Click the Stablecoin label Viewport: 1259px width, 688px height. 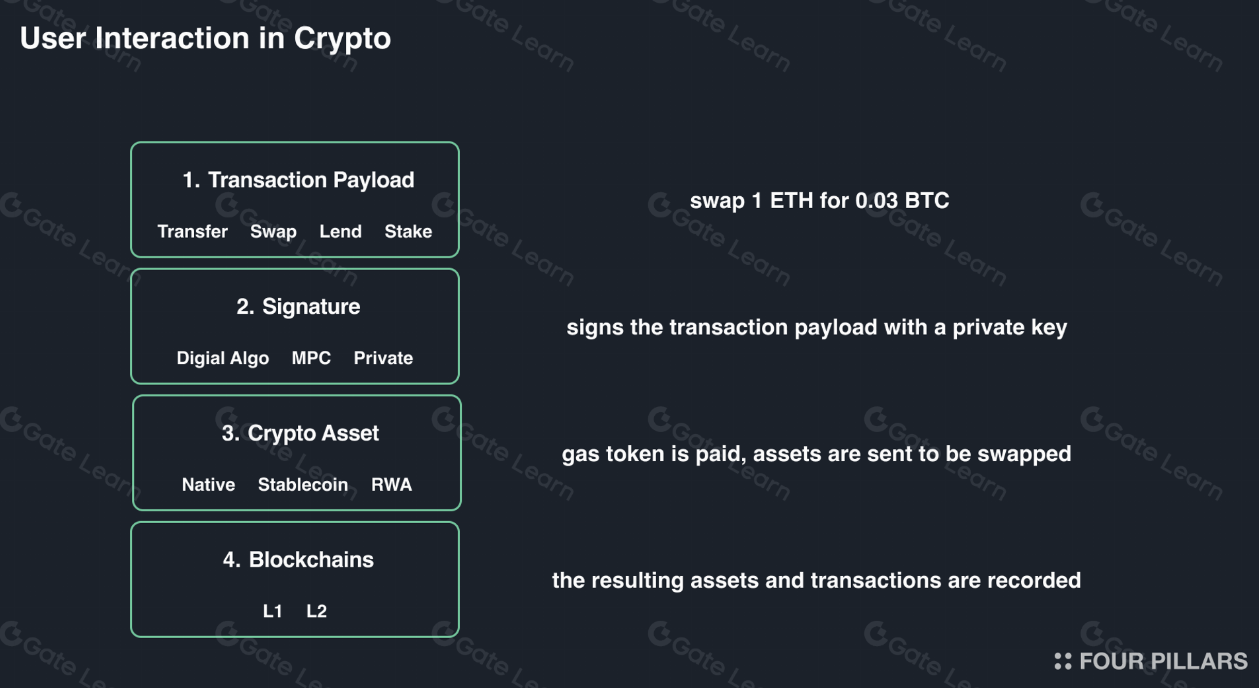click(x=303, y=485)
